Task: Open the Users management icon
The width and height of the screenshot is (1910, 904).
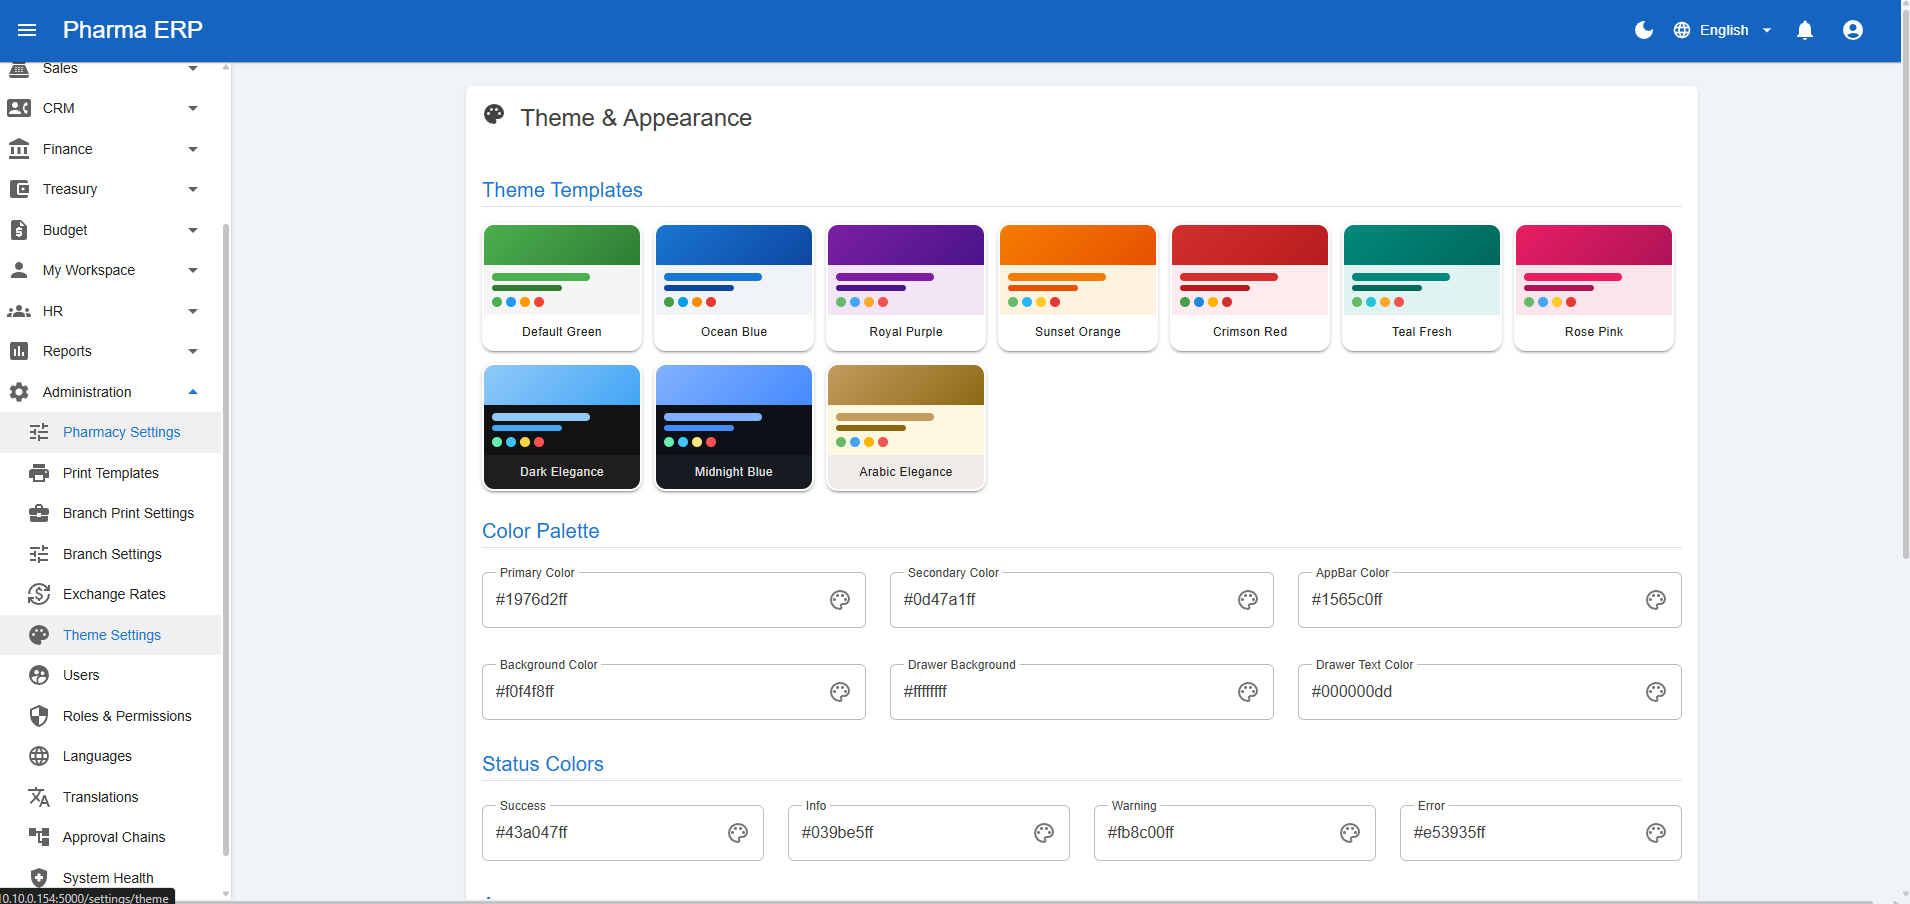Action: pos(38,675)
